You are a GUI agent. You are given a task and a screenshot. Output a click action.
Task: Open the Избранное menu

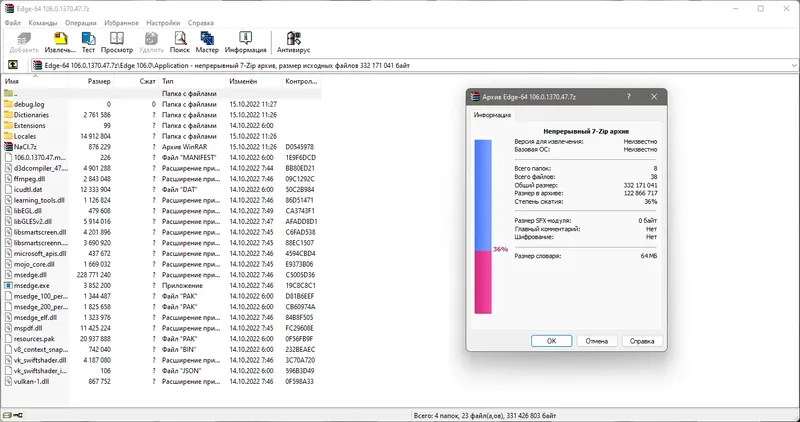click(x=121, y=23)
